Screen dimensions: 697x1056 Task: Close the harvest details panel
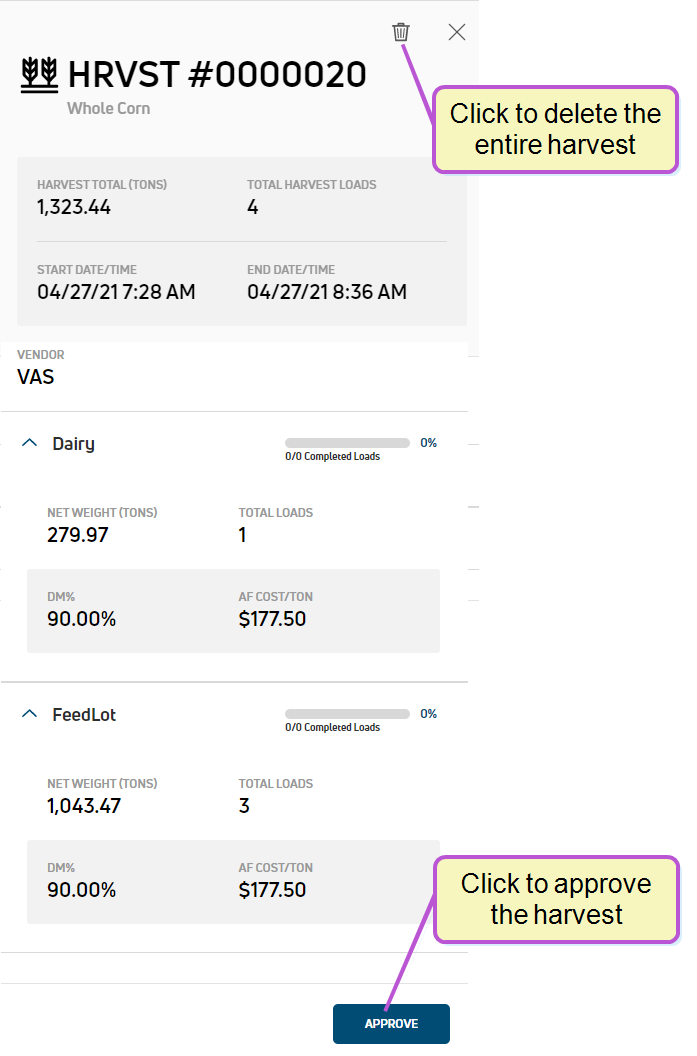457,32
